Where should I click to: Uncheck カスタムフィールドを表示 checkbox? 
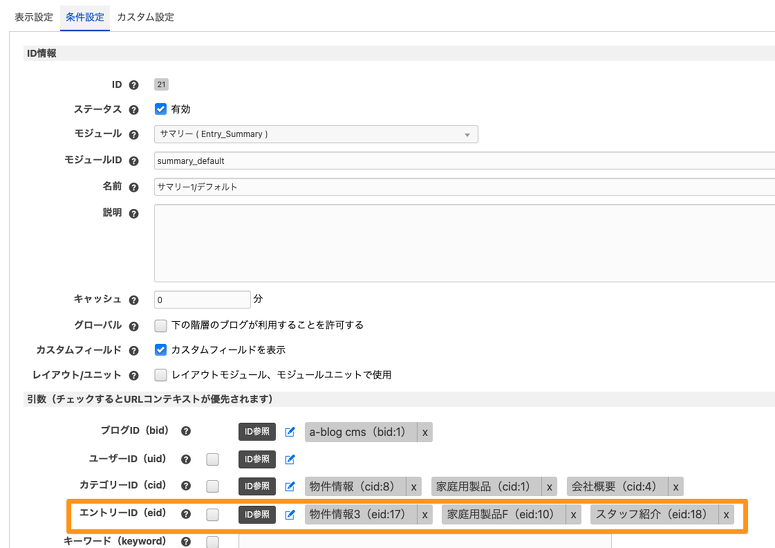tap(161, 350)
